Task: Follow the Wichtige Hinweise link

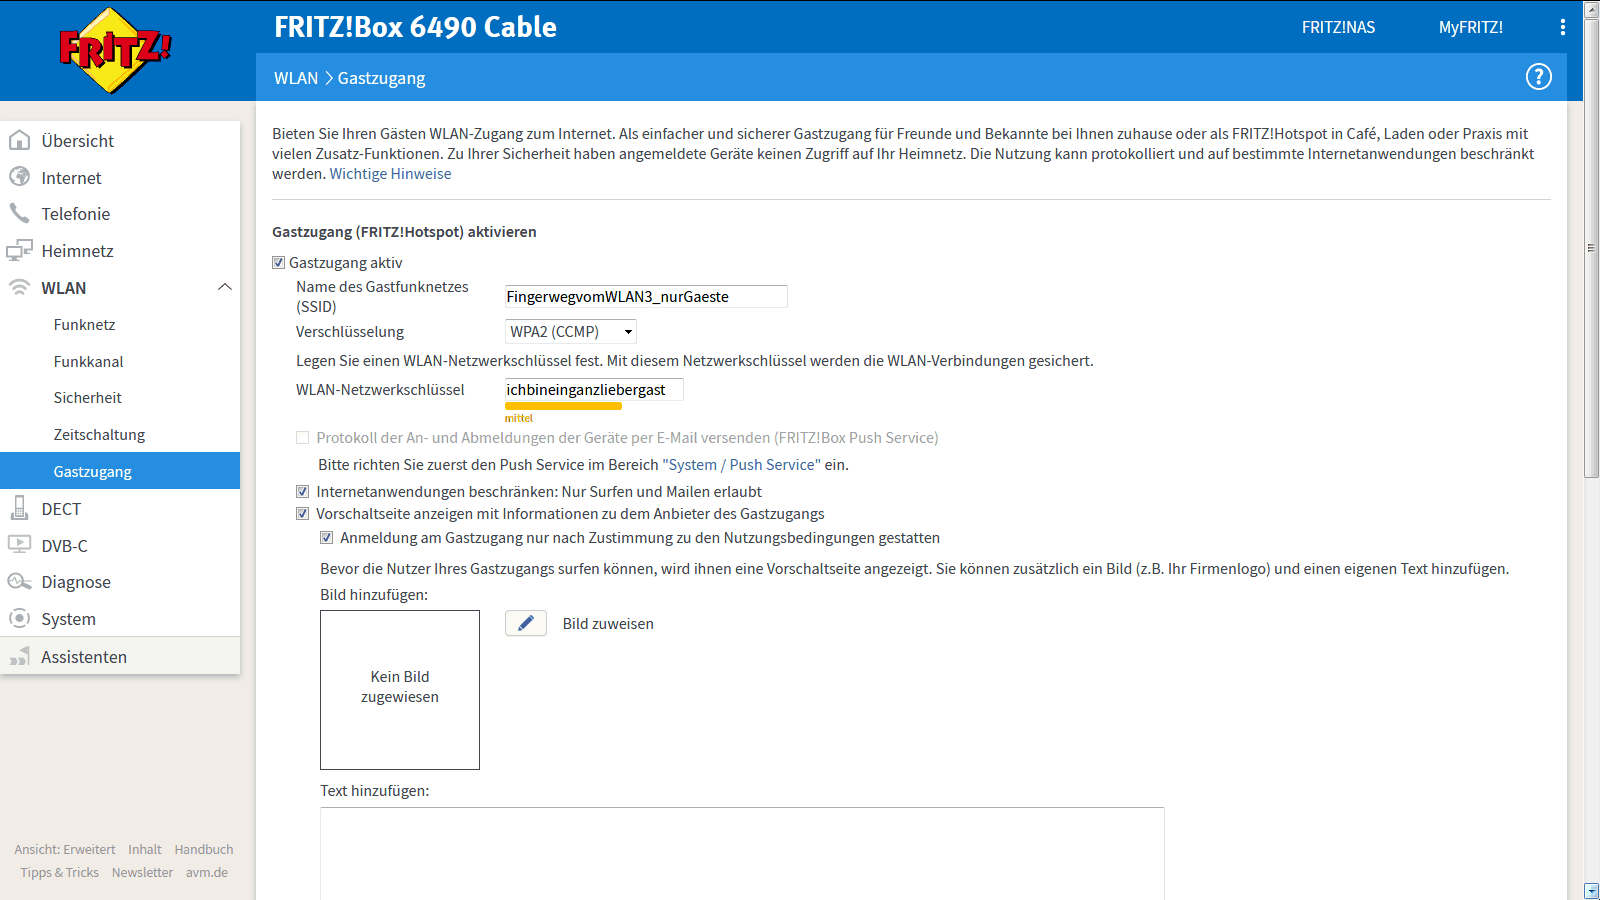Action: coord(390,174)
